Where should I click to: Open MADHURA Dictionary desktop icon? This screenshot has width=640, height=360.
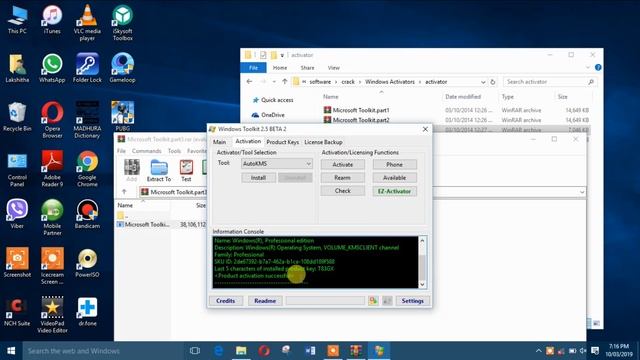87,120
